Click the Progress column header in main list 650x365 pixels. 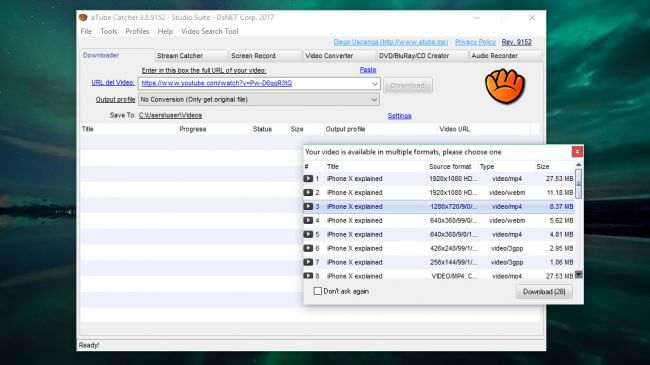point(193,129)
